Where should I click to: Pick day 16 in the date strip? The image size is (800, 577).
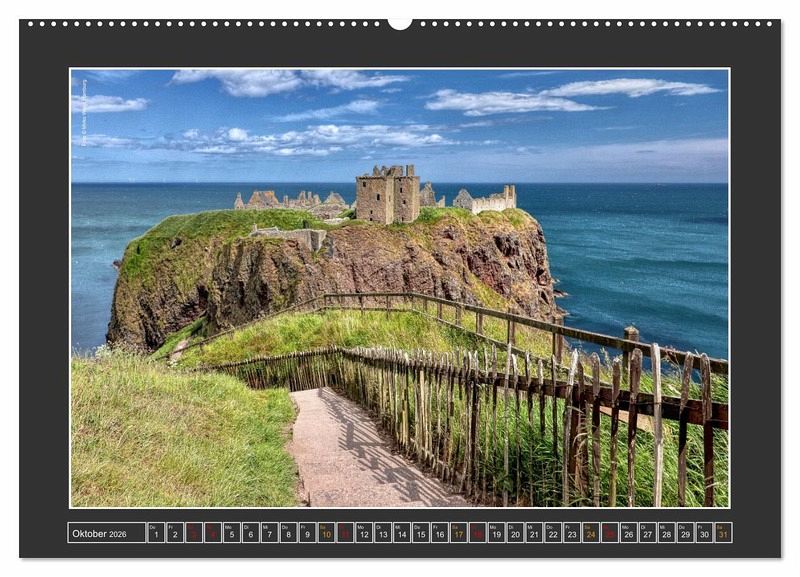pyautogui.click(x=440, y=533)
